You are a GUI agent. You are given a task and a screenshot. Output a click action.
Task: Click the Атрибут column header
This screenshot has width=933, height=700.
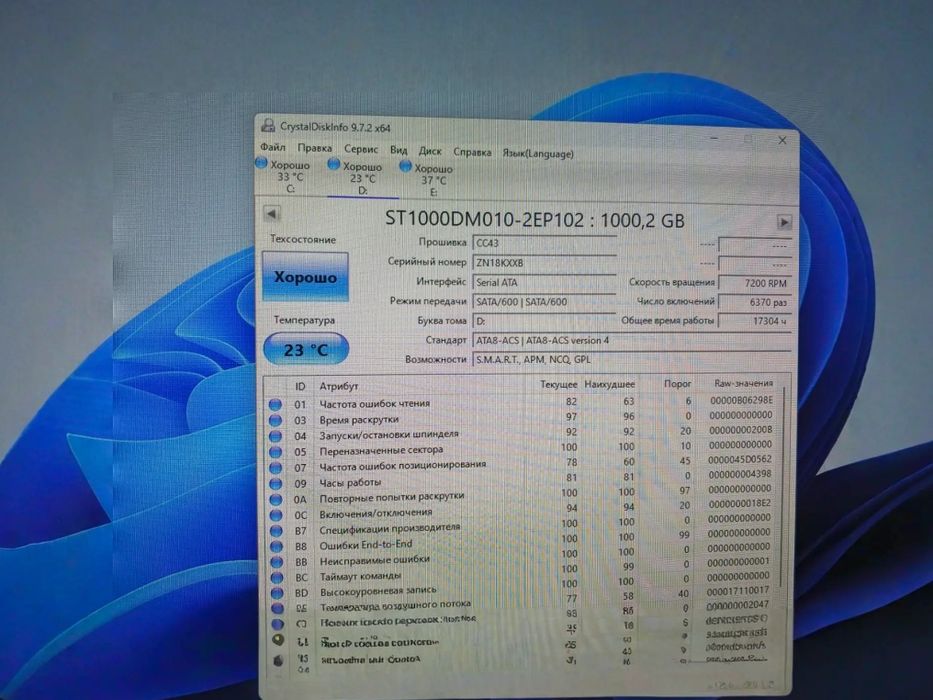[x=339, y=386]
